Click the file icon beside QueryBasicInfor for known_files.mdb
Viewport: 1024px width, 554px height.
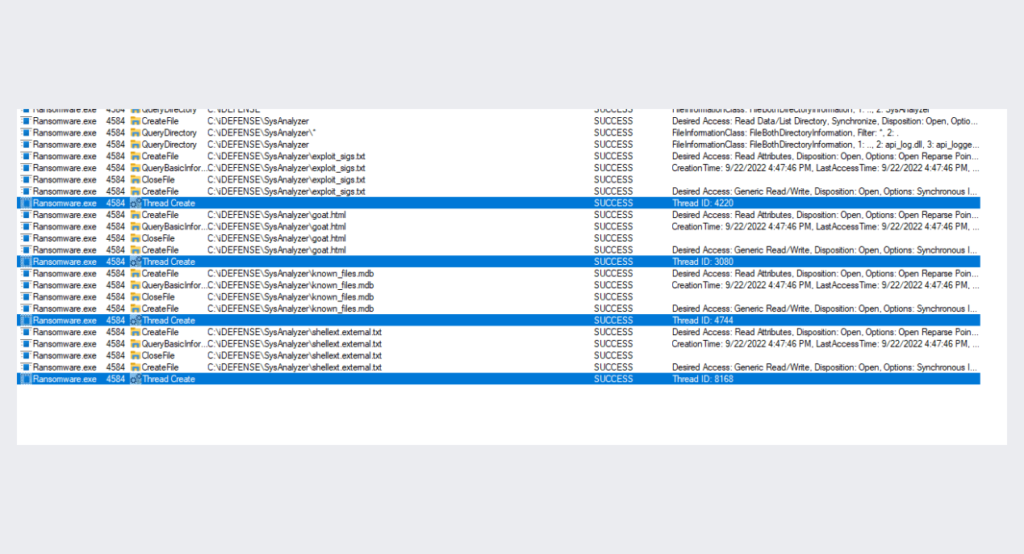[x=135, y=285]
